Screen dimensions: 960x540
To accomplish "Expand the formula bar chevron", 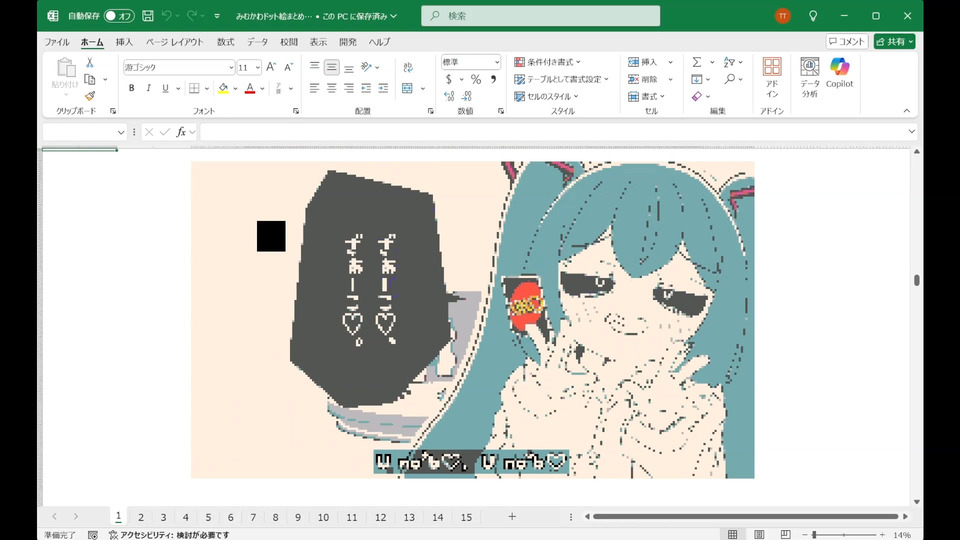I will (x=912, y=132).
